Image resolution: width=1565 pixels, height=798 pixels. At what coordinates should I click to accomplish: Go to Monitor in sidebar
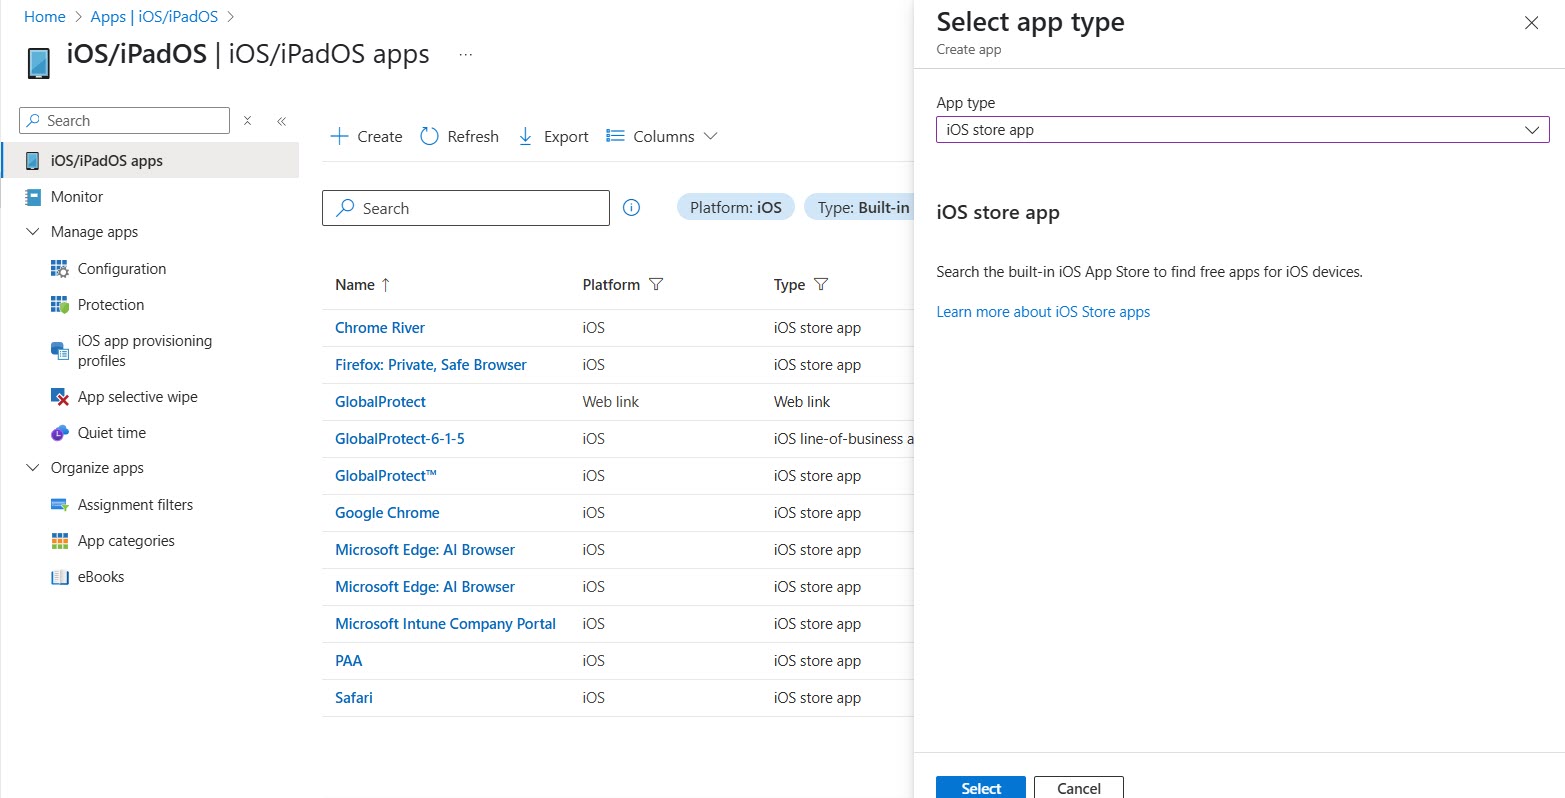tap(77, 197)
